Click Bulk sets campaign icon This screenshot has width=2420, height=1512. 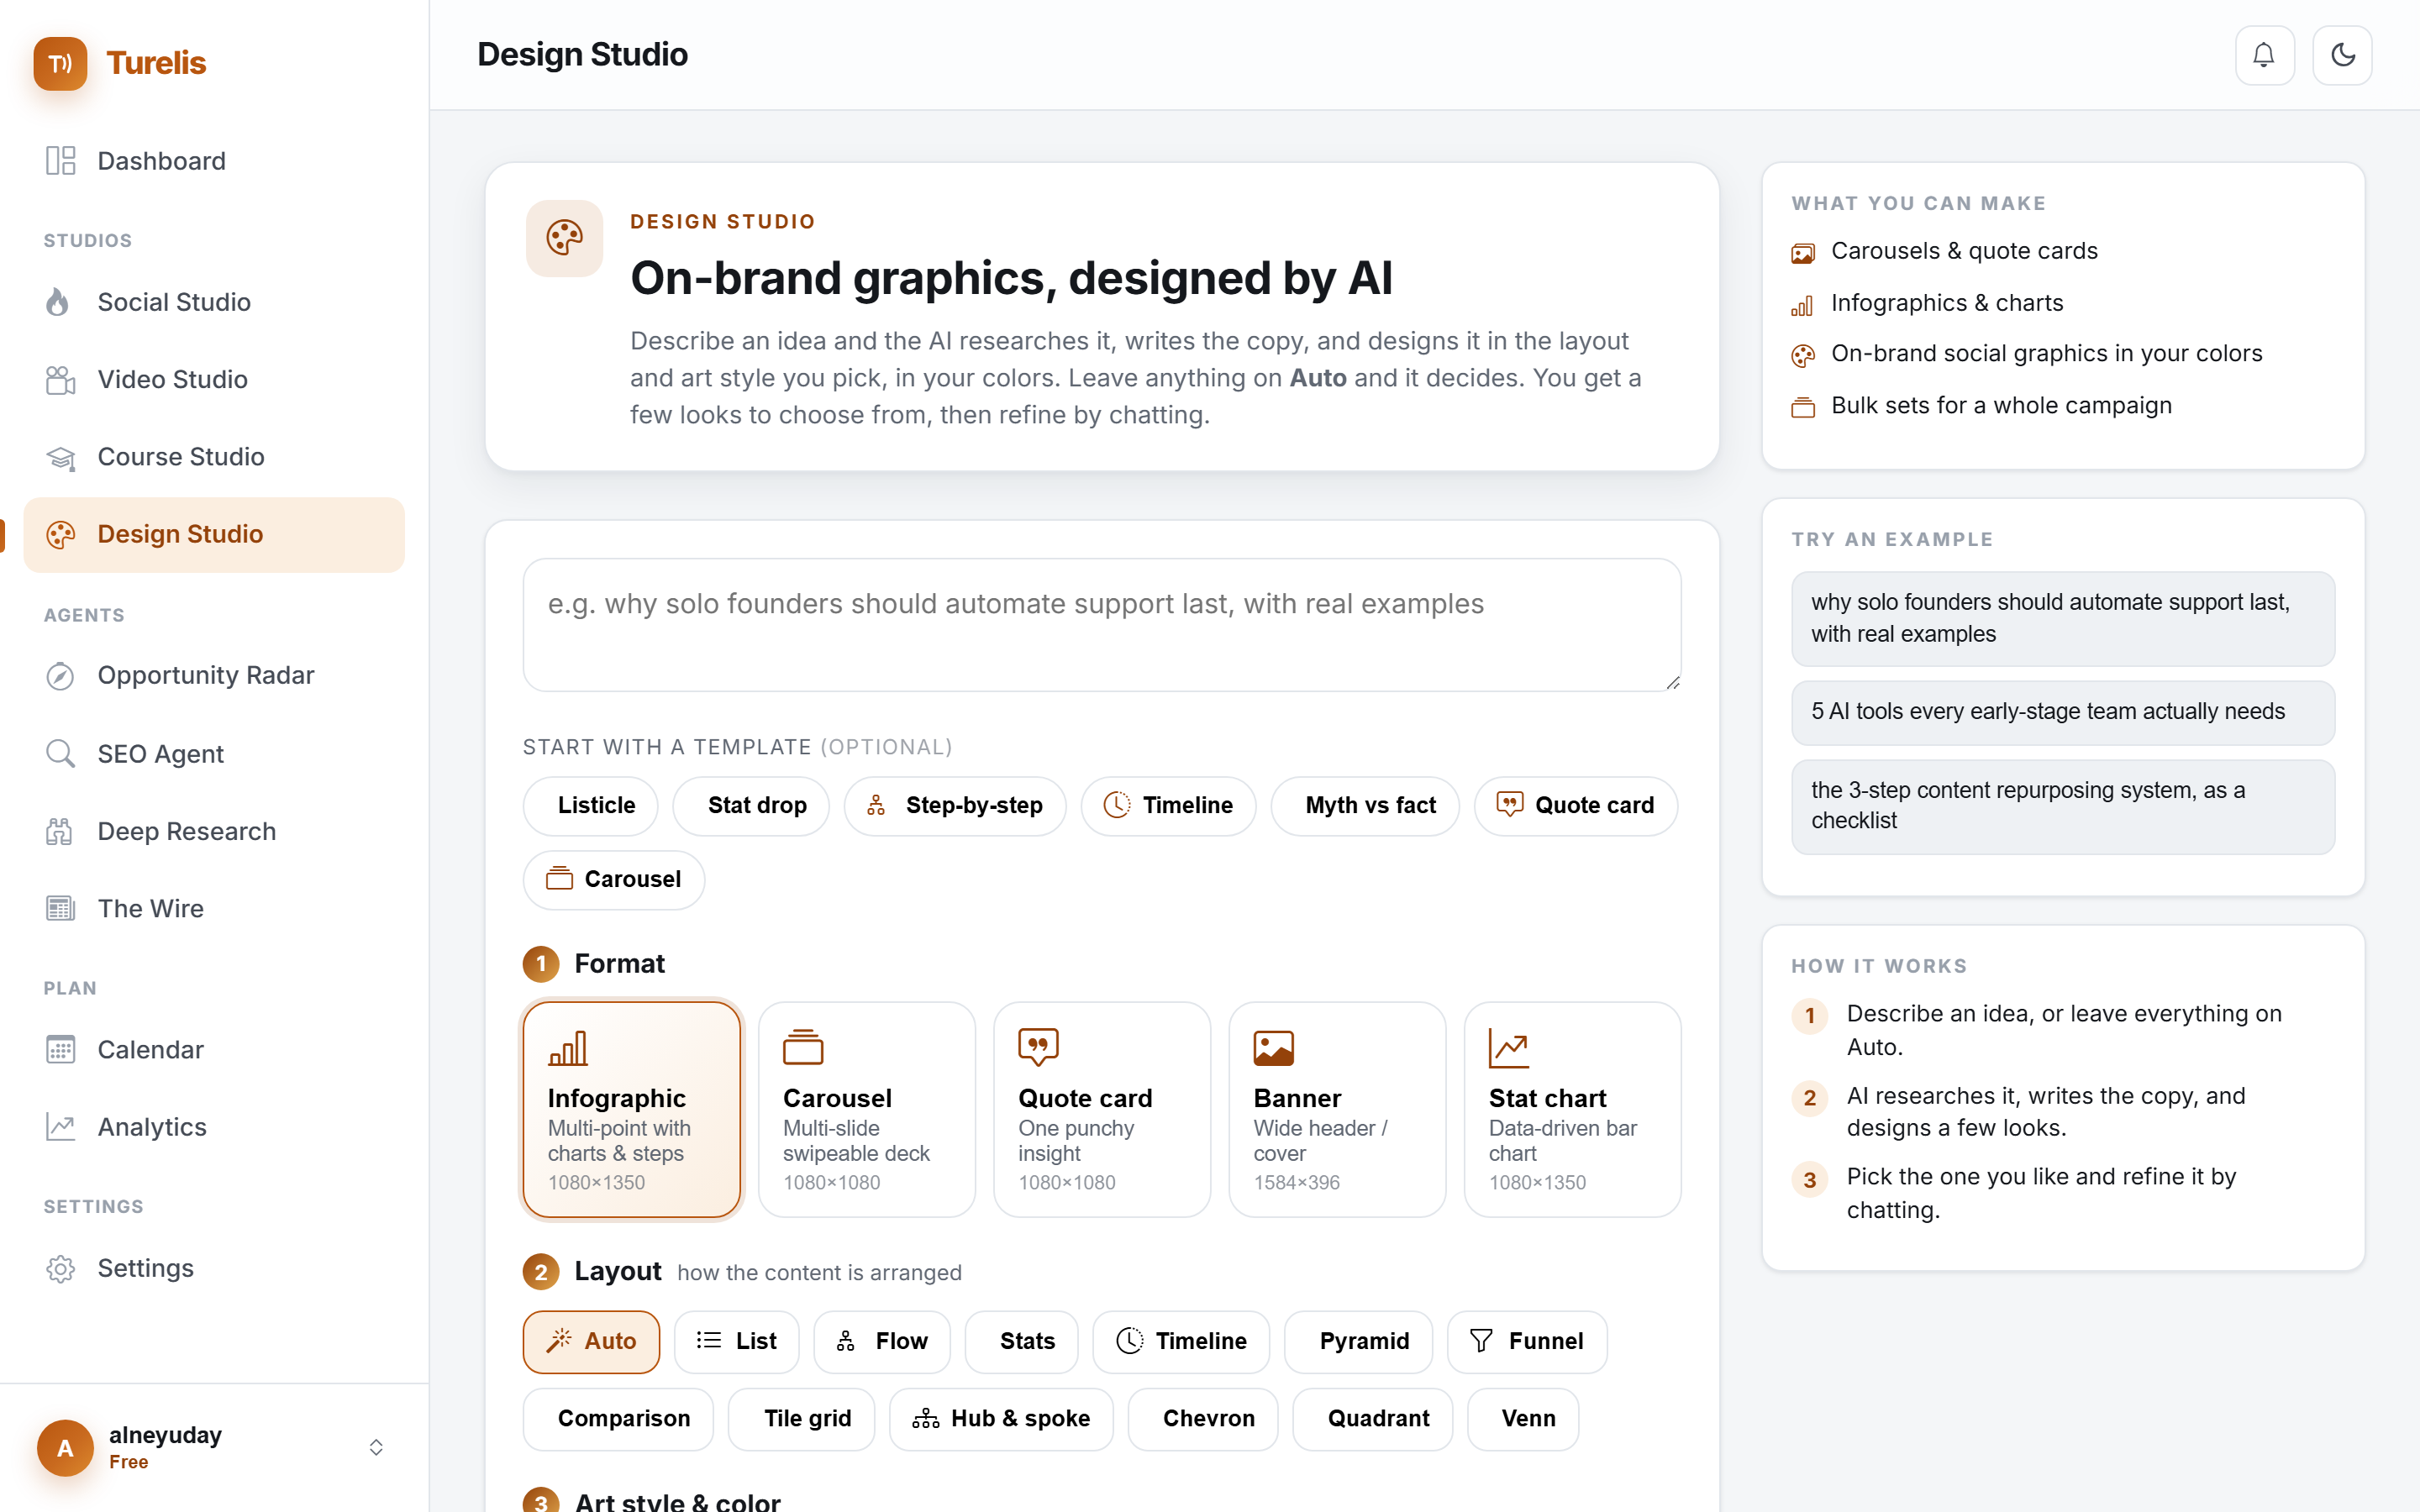1803,408
